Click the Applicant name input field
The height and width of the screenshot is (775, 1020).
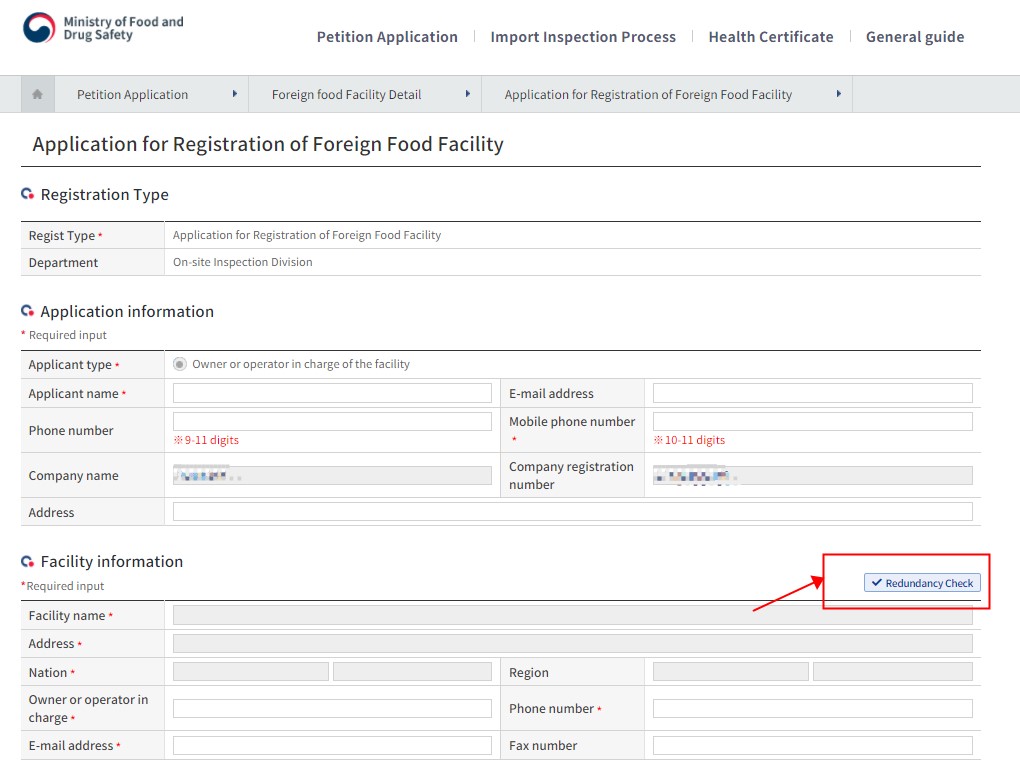pyautogui.click(x=332, y=393)
